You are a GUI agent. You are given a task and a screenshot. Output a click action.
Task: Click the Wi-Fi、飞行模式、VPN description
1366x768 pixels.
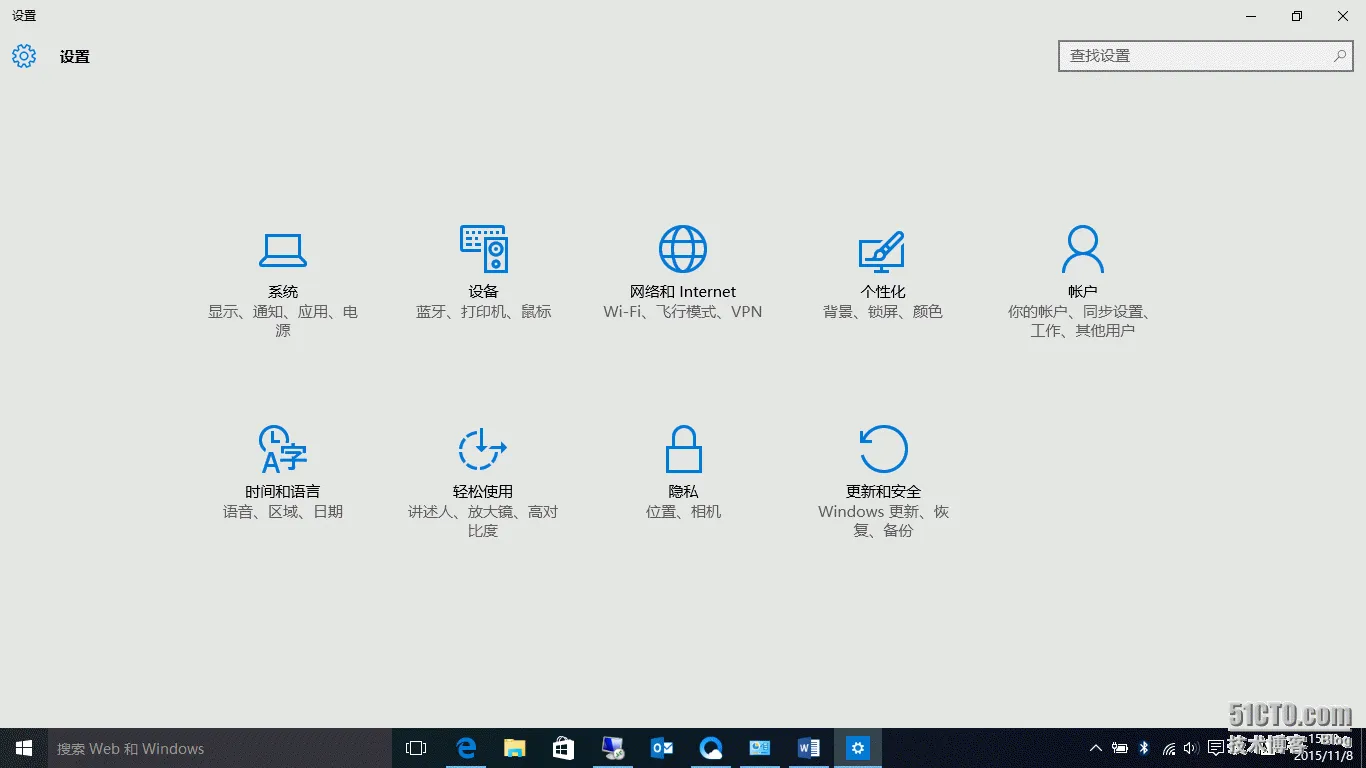683,312
